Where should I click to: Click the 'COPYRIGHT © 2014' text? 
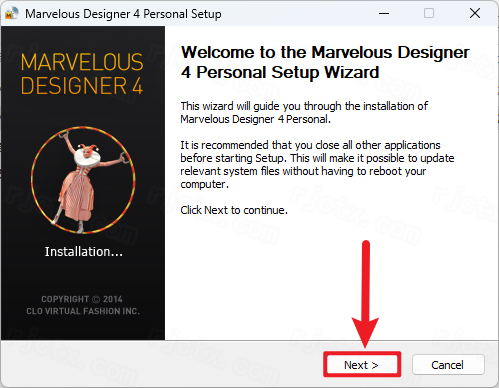(82, 299)
